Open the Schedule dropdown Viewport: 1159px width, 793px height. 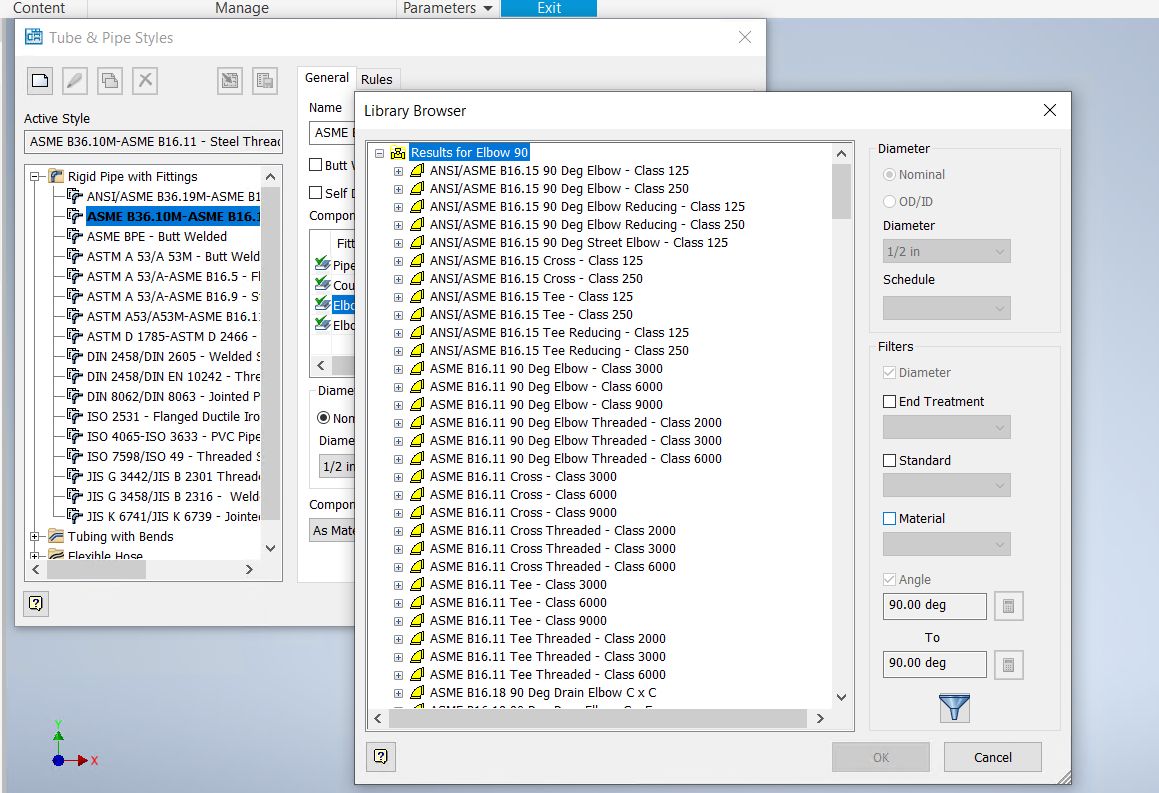point(946,308)
